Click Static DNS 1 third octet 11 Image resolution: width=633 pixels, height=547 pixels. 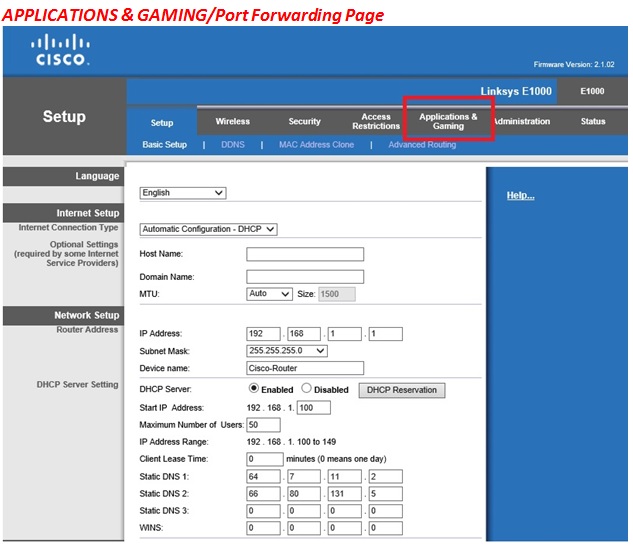(x=345, y=476)
